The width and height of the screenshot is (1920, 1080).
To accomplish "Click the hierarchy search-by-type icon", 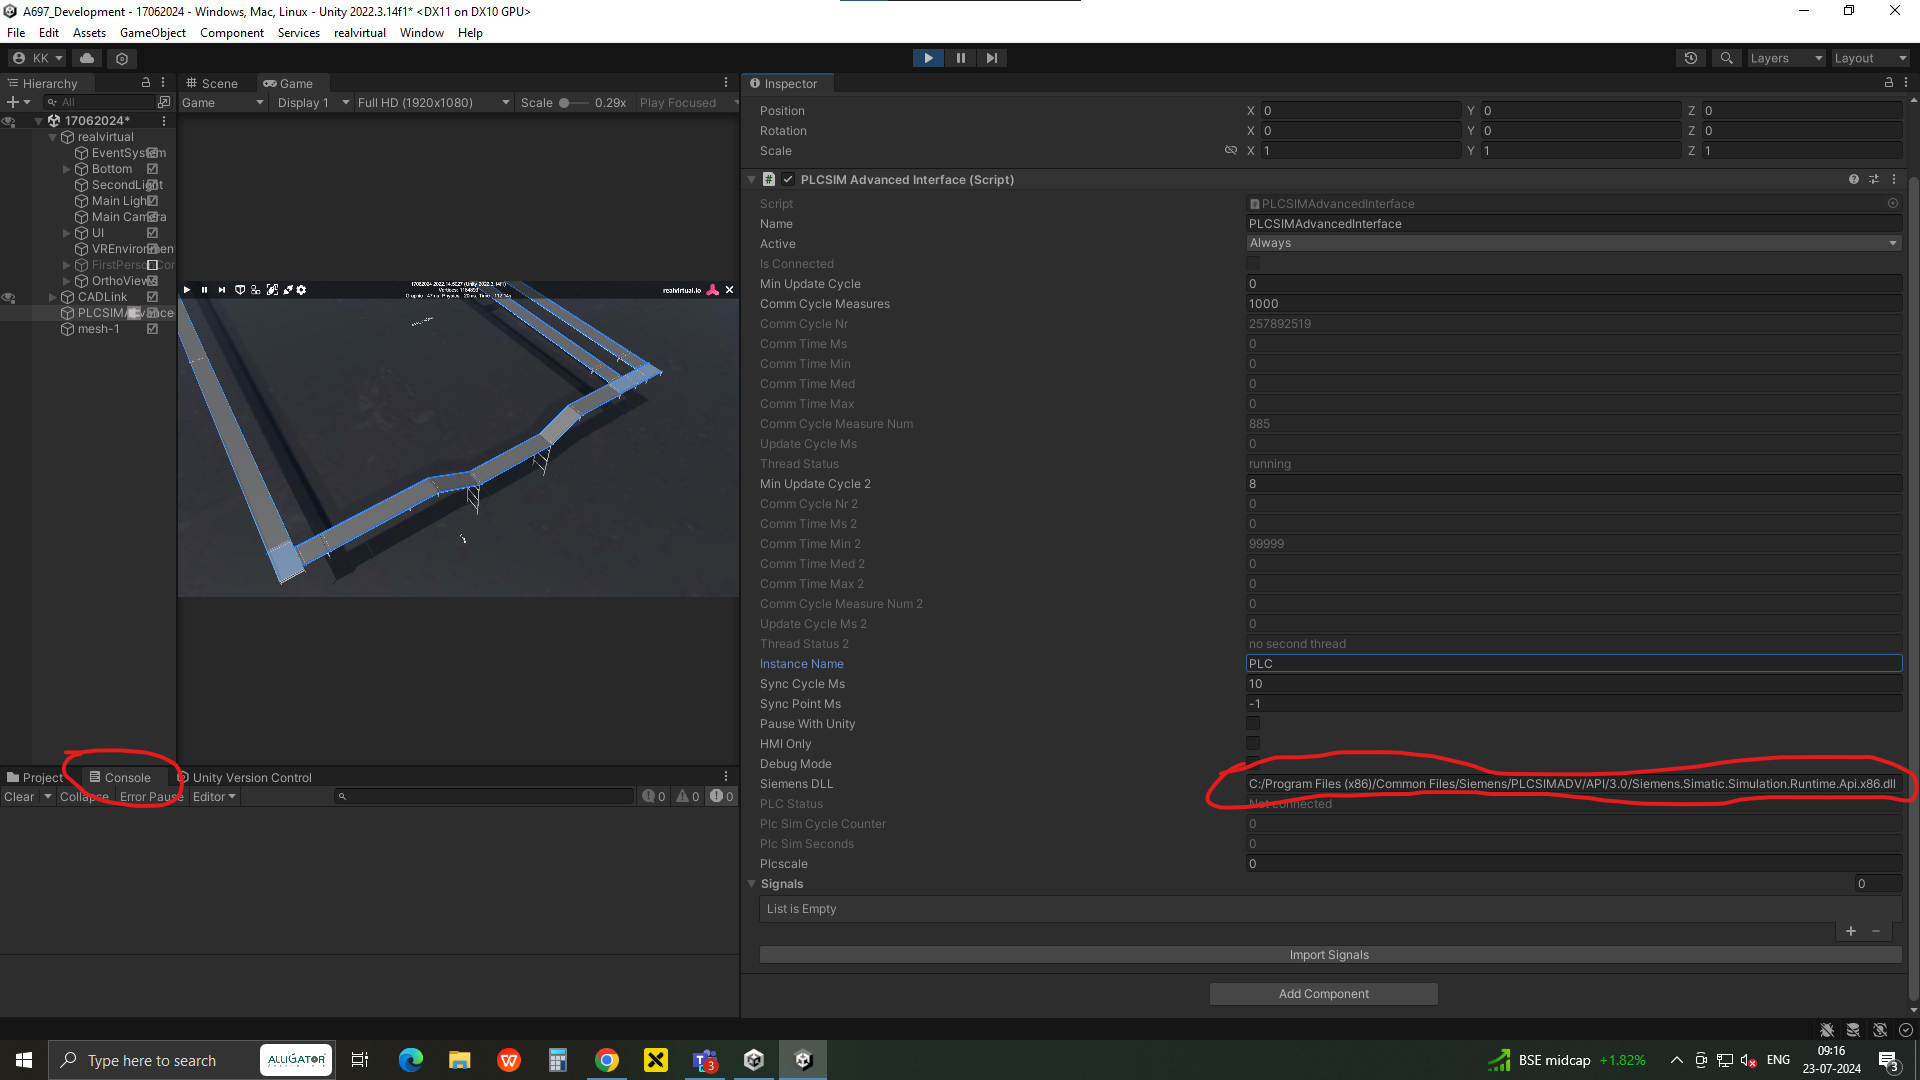I will click(x=164, y=102).
